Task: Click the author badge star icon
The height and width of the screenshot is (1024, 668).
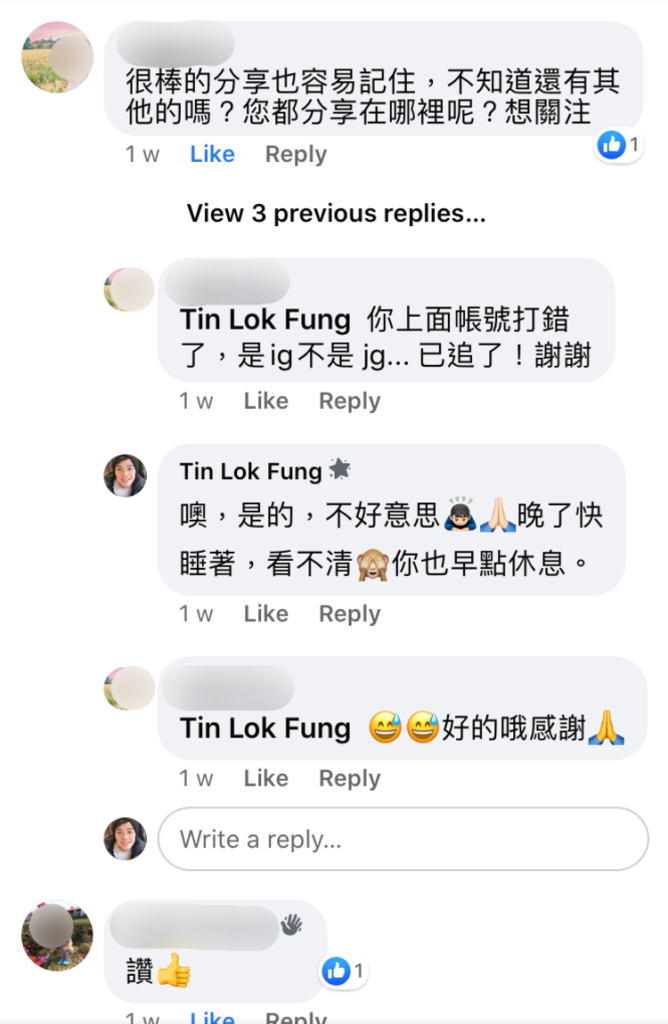Action: [x=339, y=470]
